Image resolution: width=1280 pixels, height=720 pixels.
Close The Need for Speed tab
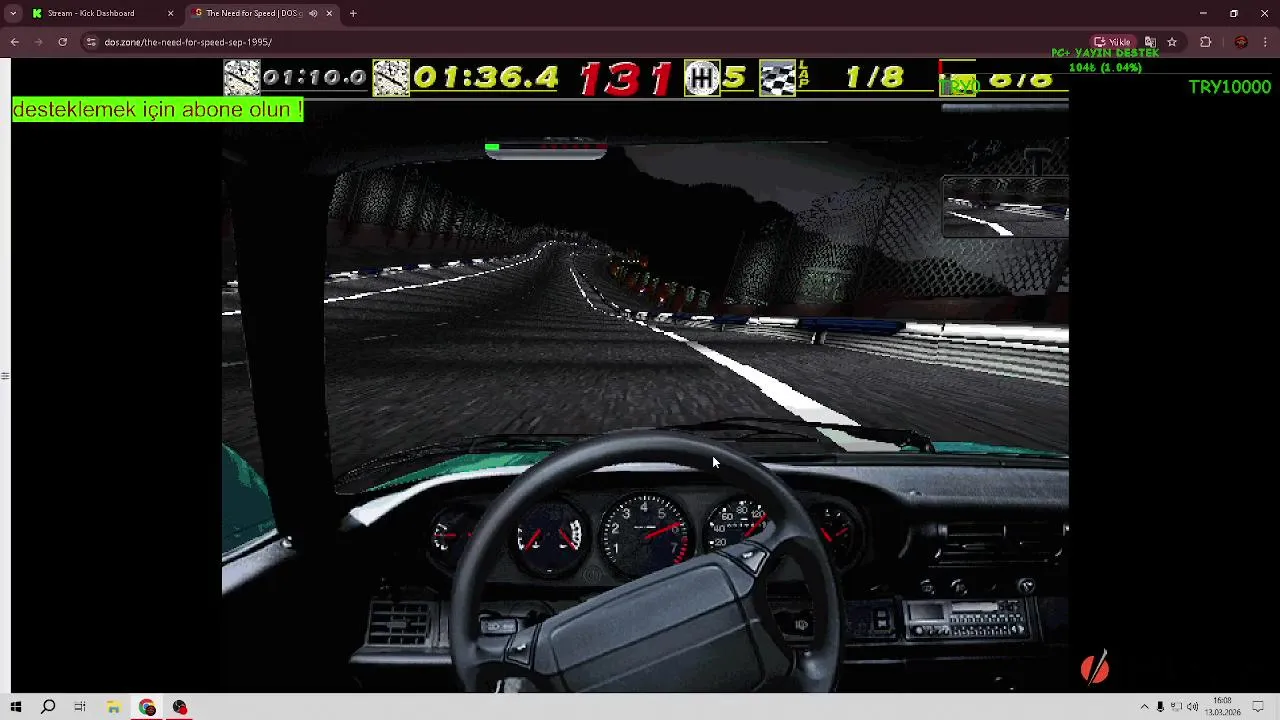coord(329,13)
